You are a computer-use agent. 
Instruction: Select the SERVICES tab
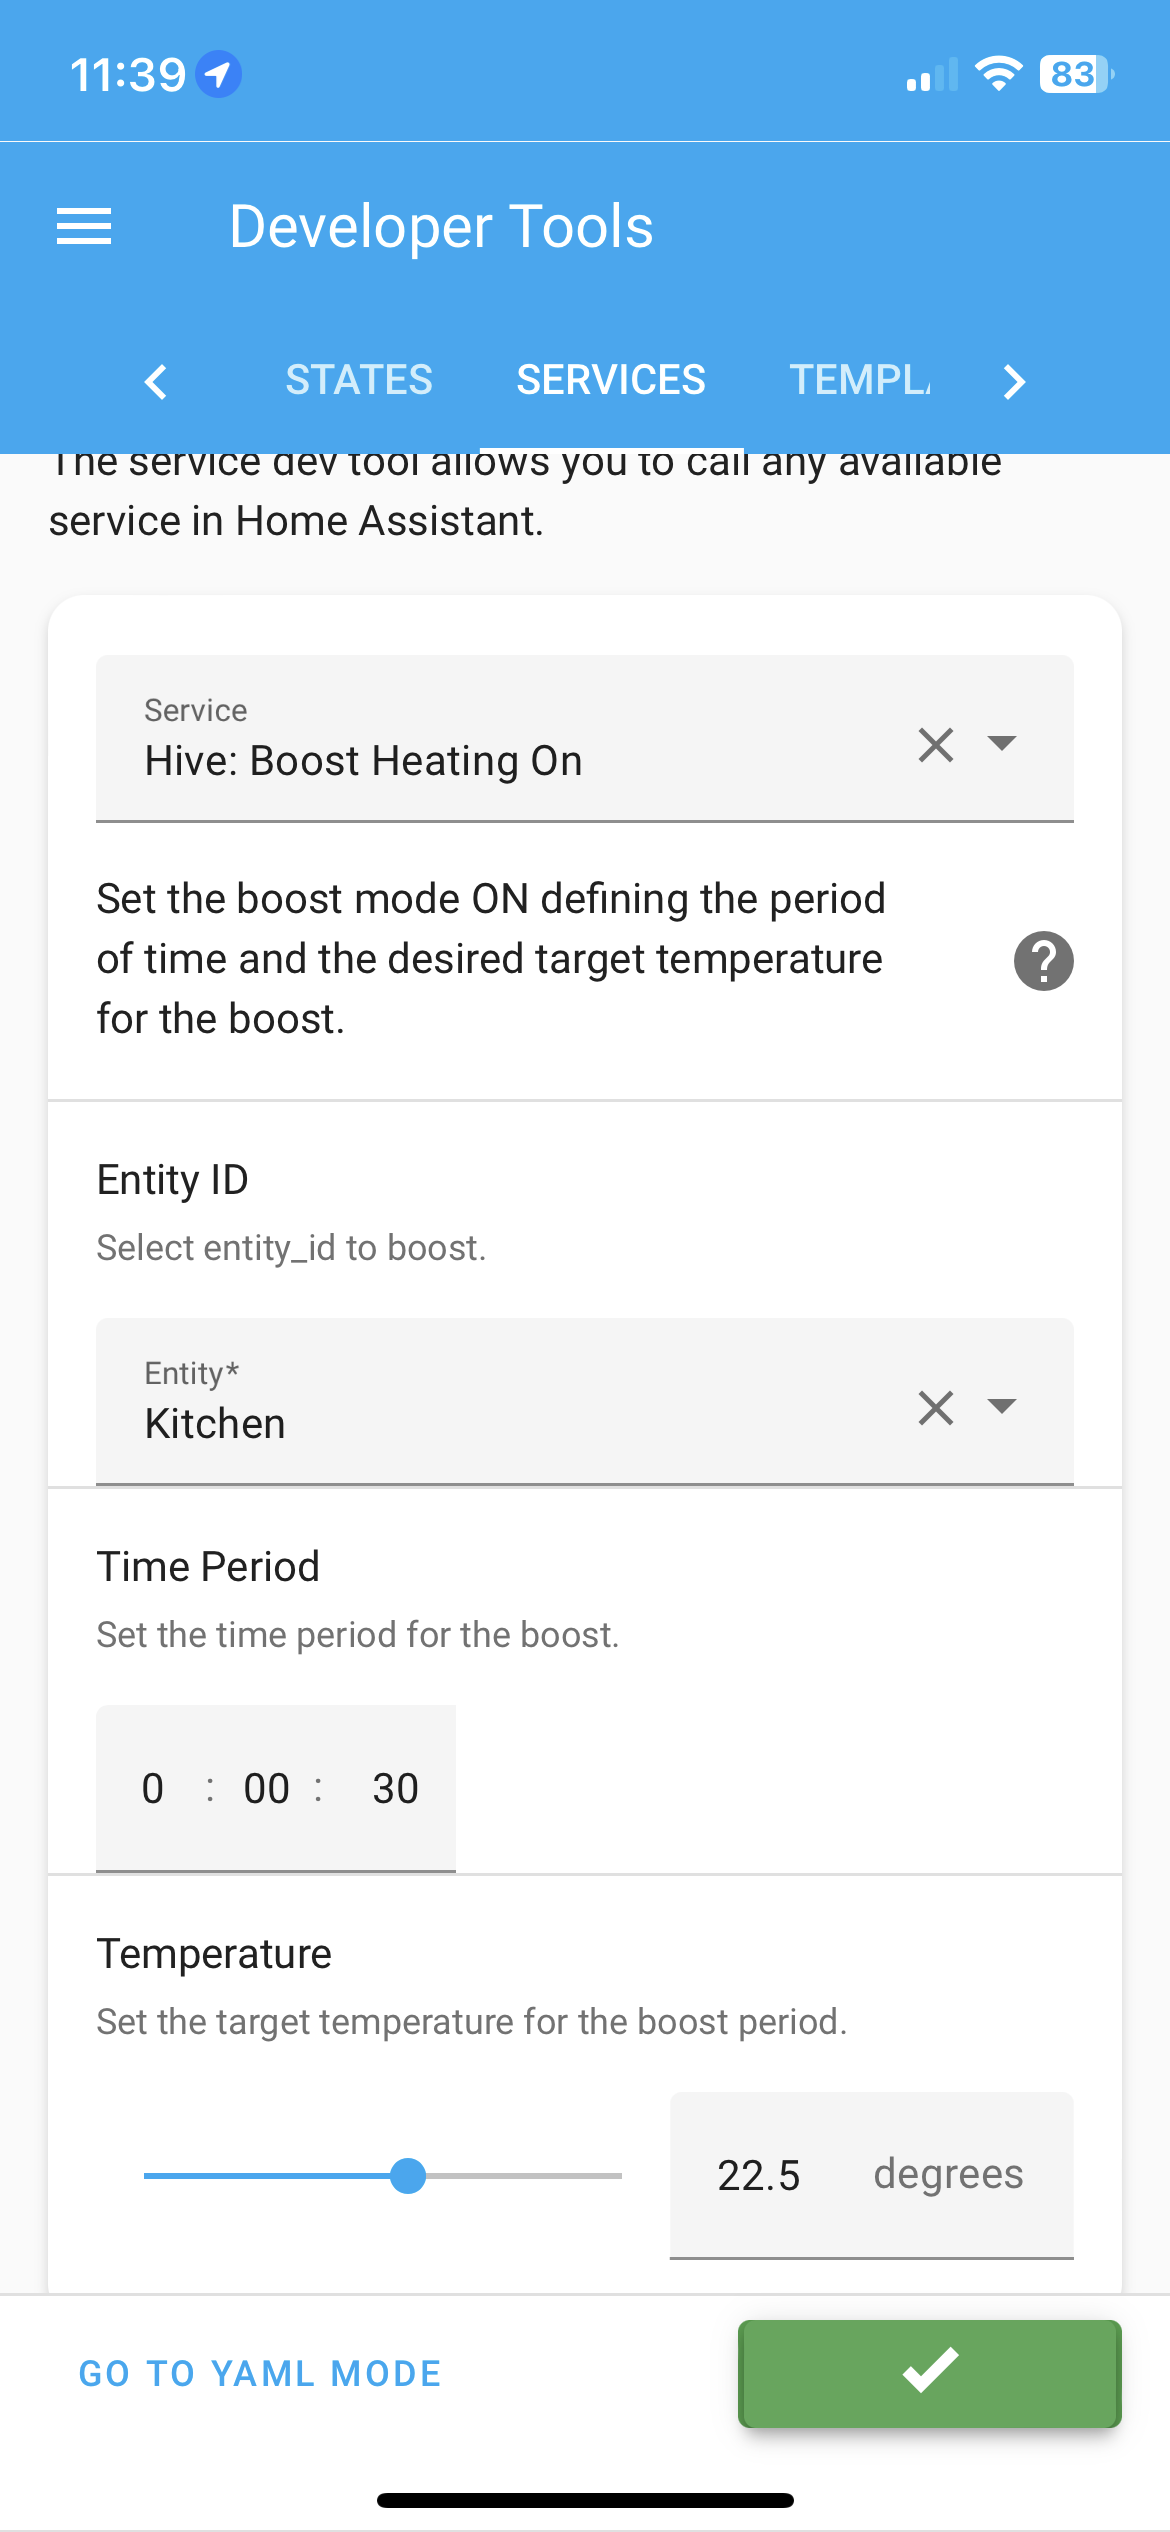(x=610, y=380)
